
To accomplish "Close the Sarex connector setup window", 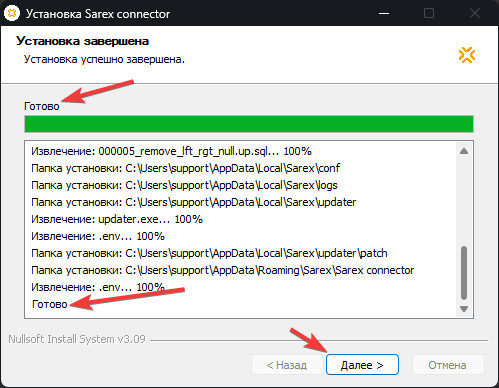I will coord(474,13).
